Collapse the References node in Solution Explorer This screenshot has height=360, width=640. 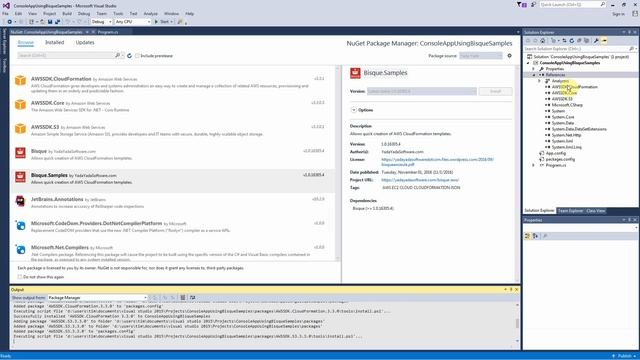(x=533, y=75)
